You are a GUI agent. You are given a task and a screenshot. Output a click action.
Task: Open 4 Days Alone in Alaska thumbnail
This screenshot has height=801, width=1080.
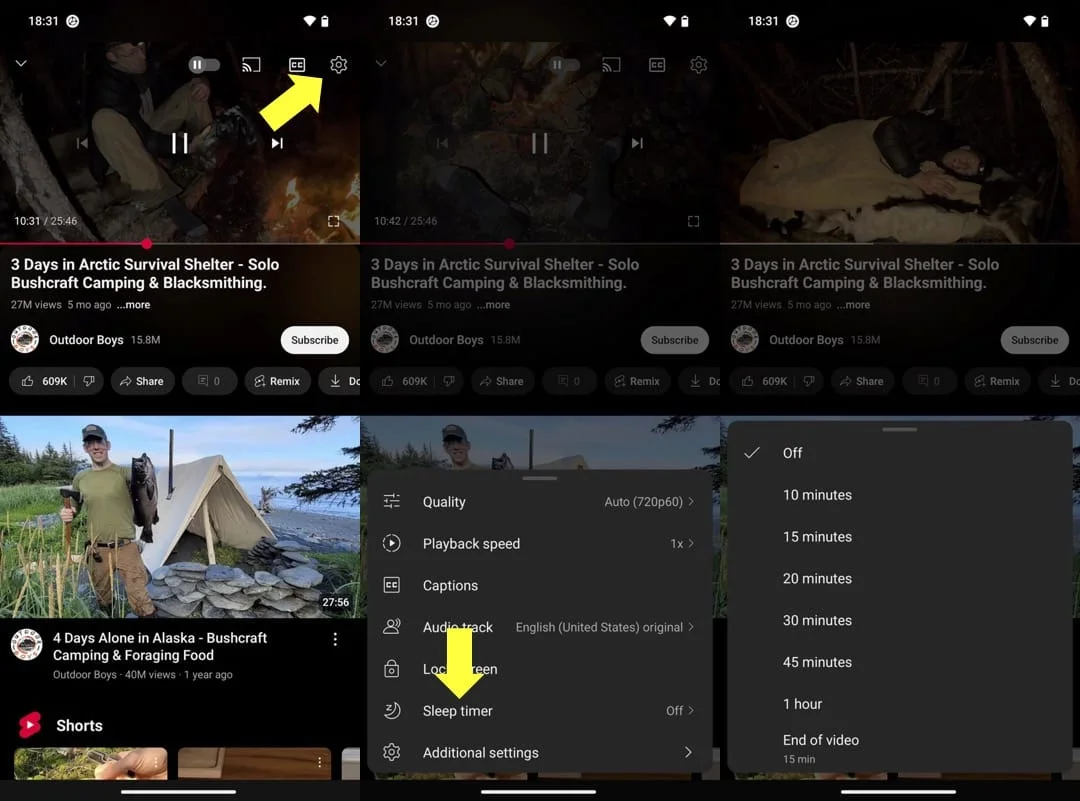click(180, 517)
